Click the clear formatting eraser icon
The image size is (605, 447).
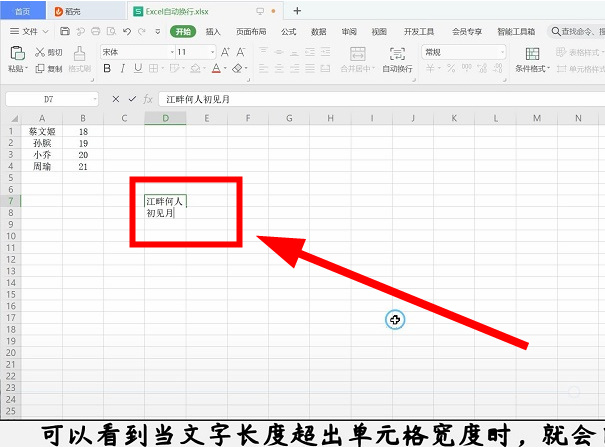[237, 68]
